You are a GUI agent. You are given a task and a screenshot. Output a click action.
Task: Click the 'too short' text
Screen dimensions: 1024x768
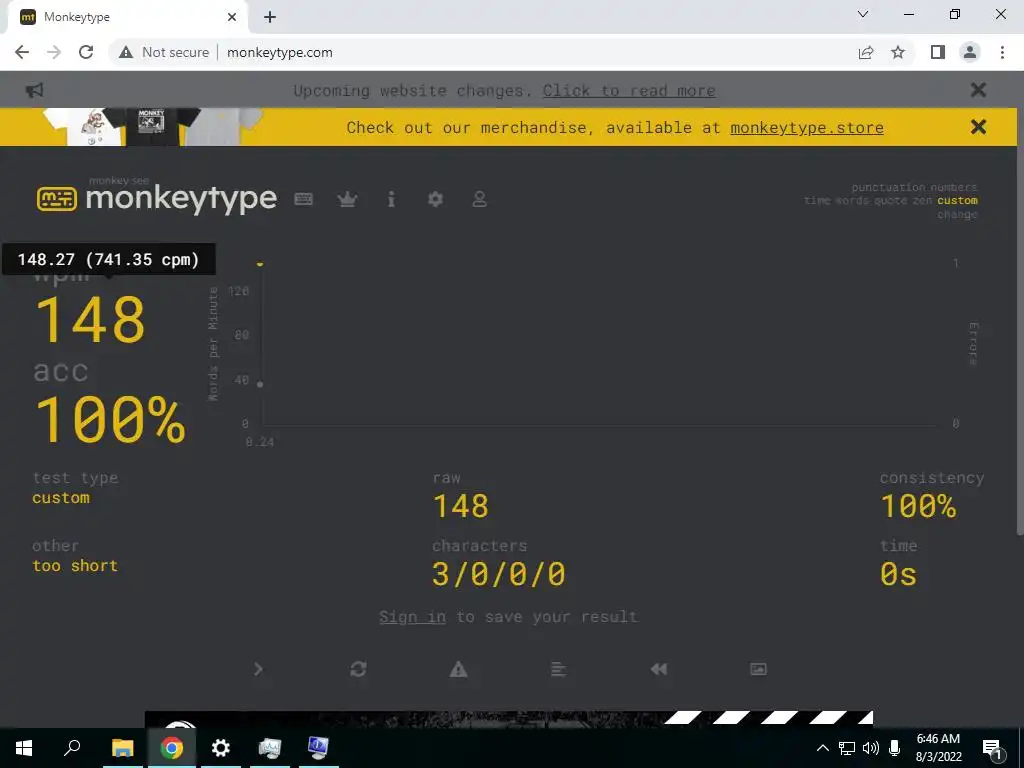click(x=75, y=566)
